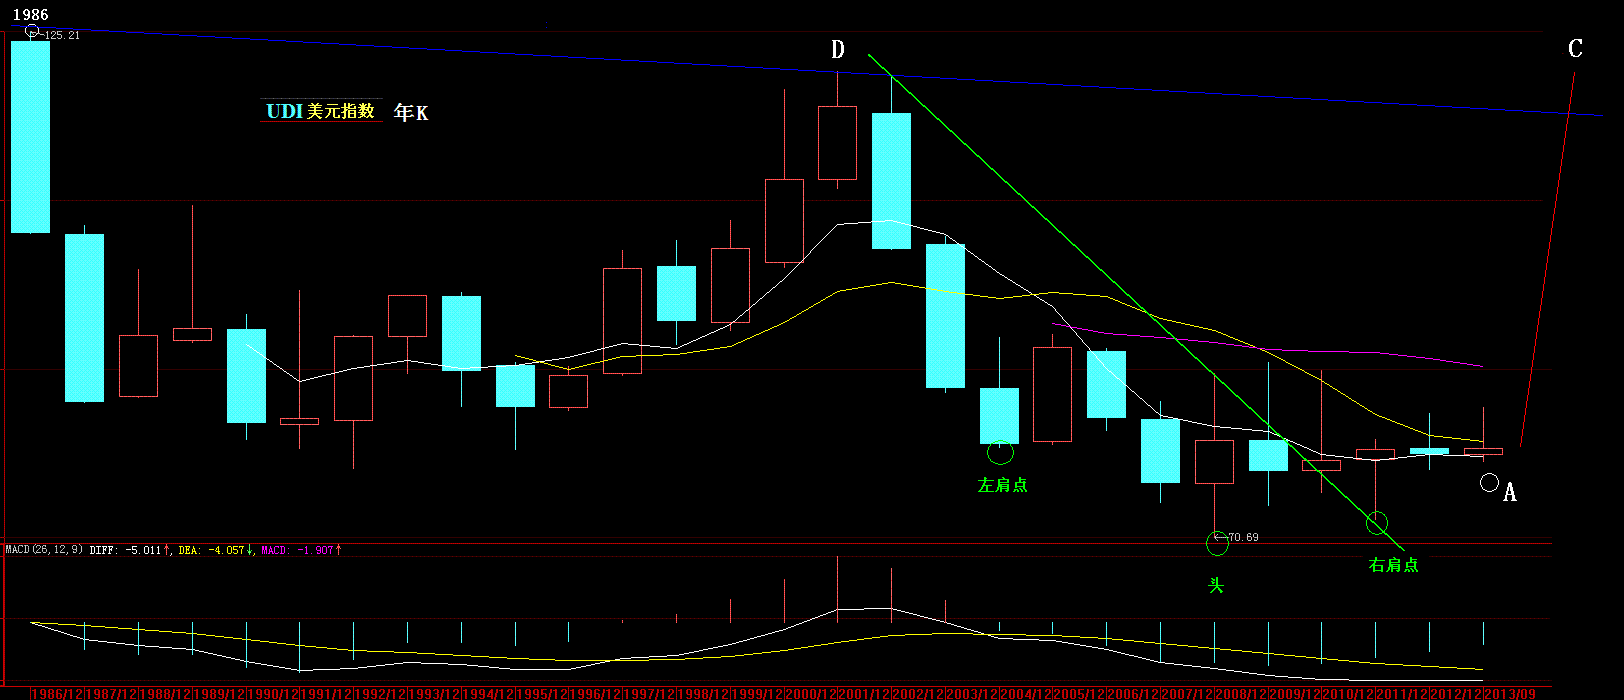The height and width of the screenshot is (700, 1624).
Task: Click the '头' head label
Action: (1216, 585)
